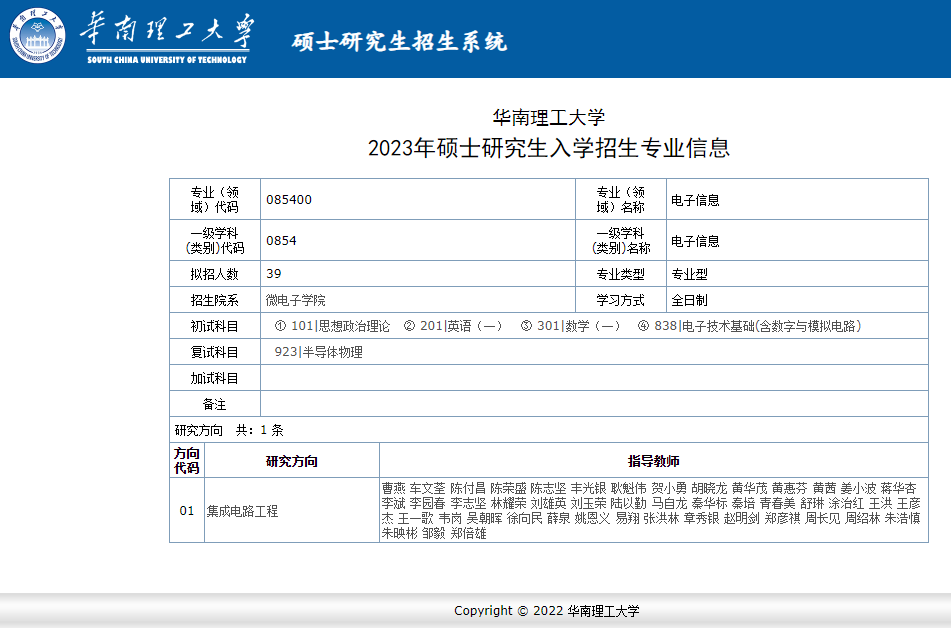Click the 专业（领域）名称 label cell
Screen dimensions: 951x633
(x=620, y=199)
